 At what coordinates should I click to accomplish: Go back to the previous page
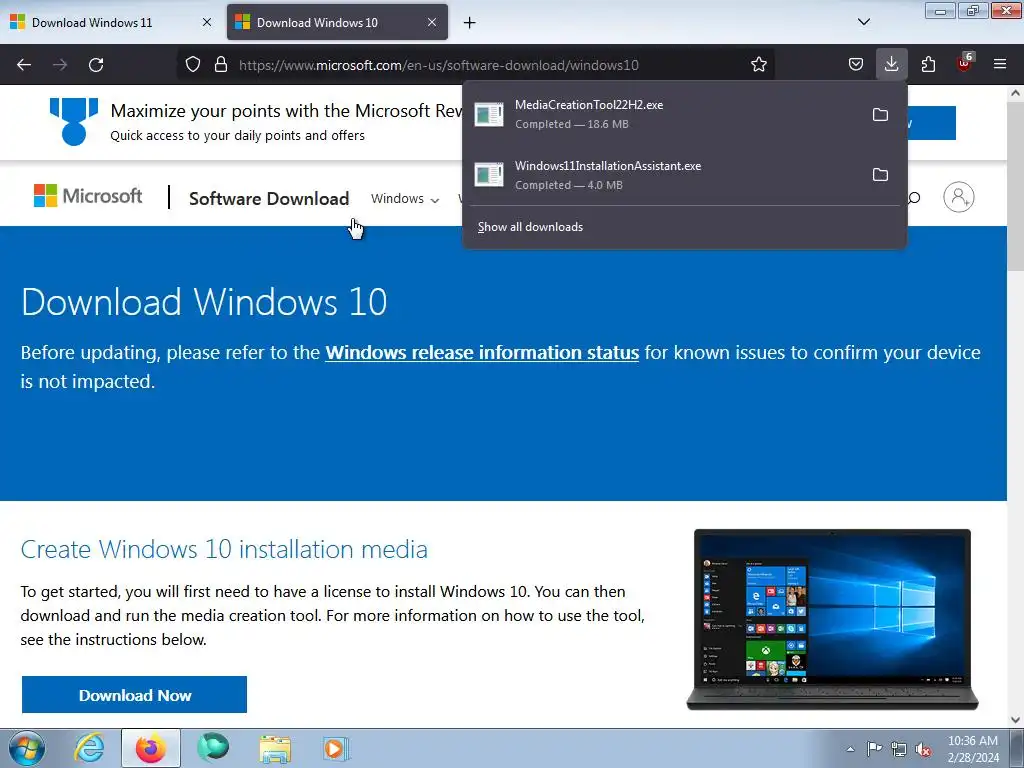24,65
